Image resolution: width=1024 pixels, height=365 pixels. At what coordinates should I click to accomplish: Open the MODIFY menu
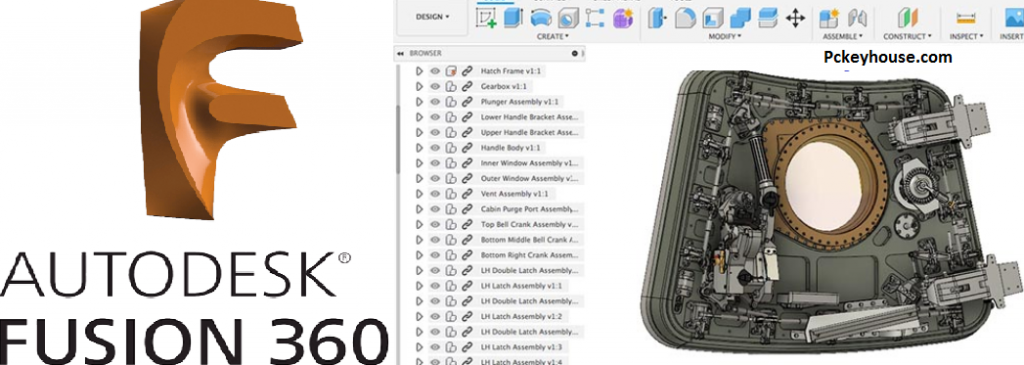[x=726, y=37]
